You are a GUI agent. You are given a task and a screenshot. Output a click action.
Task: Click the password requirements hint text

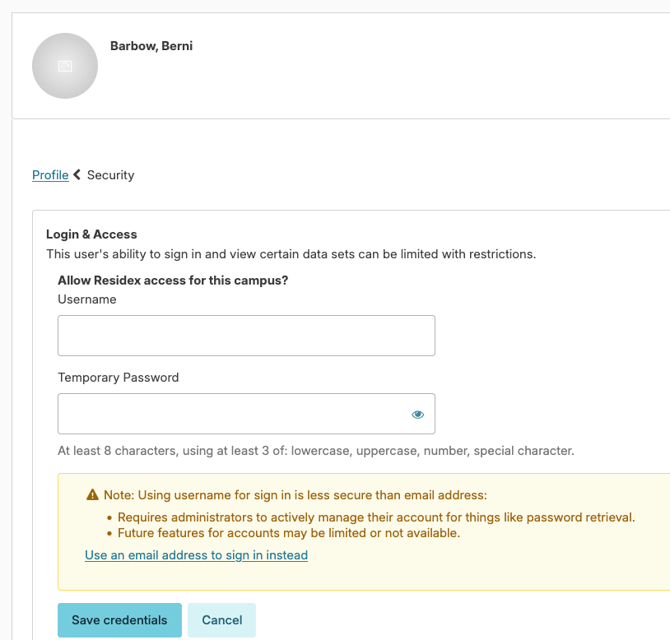316,450
